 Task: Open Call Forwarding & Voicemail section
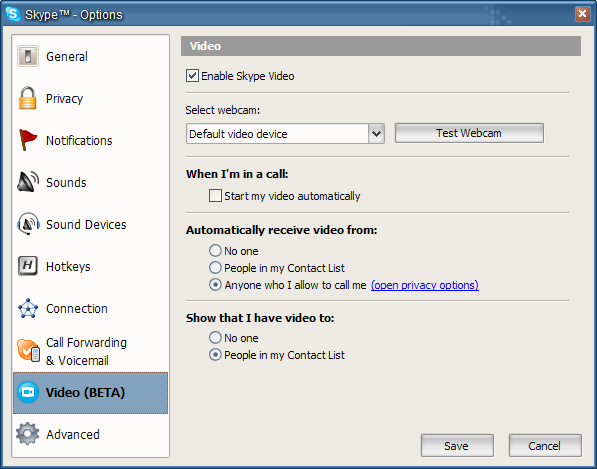(x=91, y=351)
